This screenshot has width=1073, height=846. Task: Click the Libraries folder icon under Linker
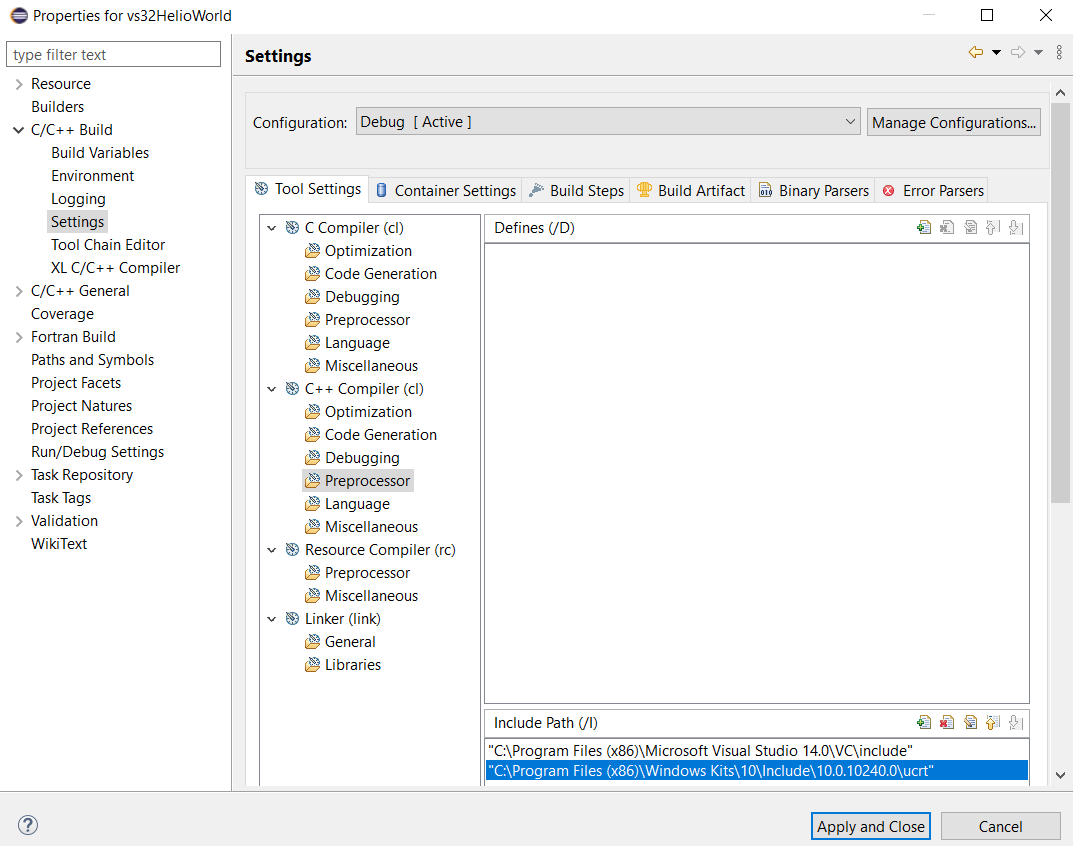(312, 664)
